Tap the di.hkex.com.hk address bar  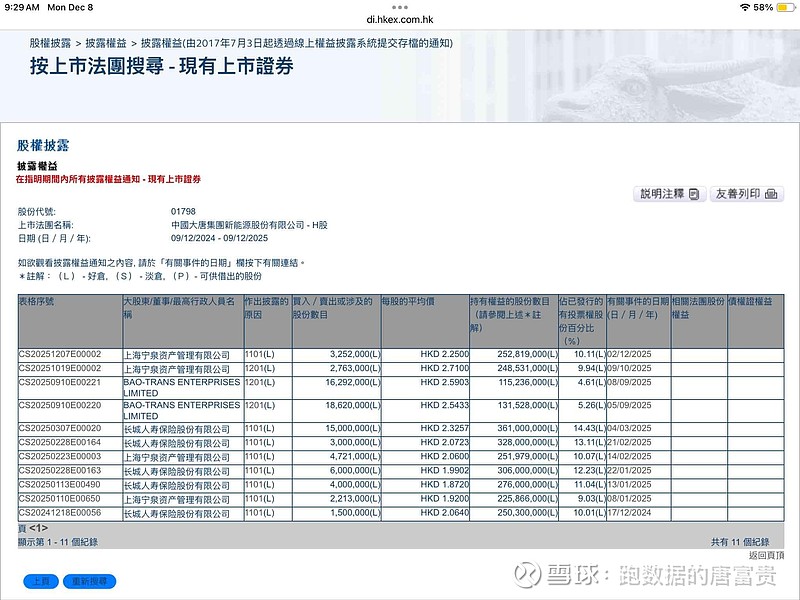[399, 19]
